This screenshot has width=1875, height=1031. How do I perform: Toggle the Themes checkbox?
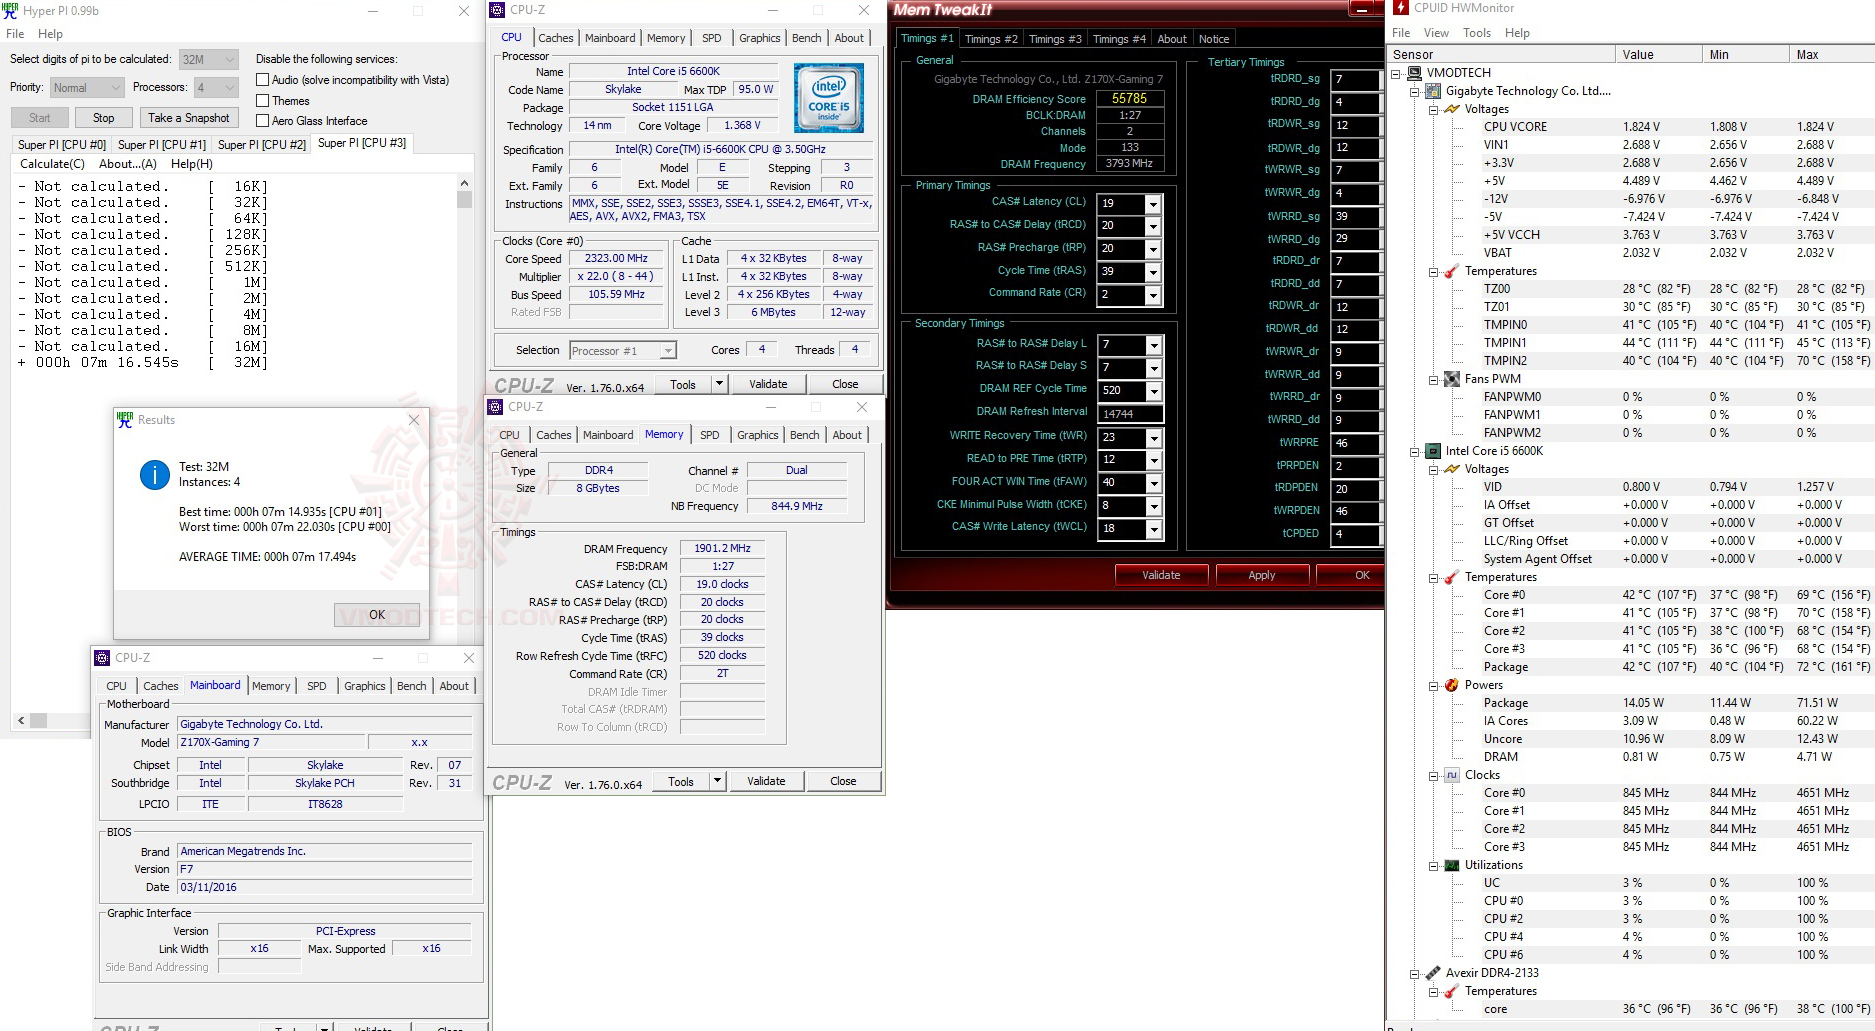(262, 101)
